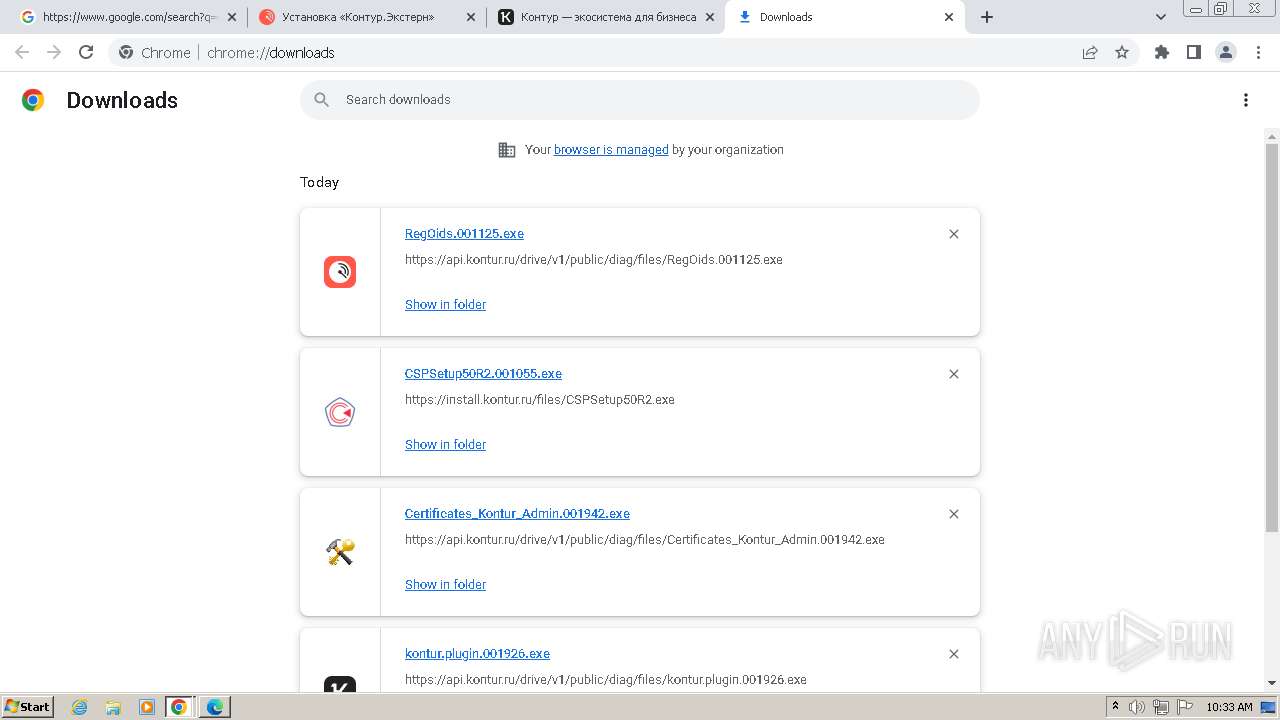Click the Search downloads field

pos(640,99)
